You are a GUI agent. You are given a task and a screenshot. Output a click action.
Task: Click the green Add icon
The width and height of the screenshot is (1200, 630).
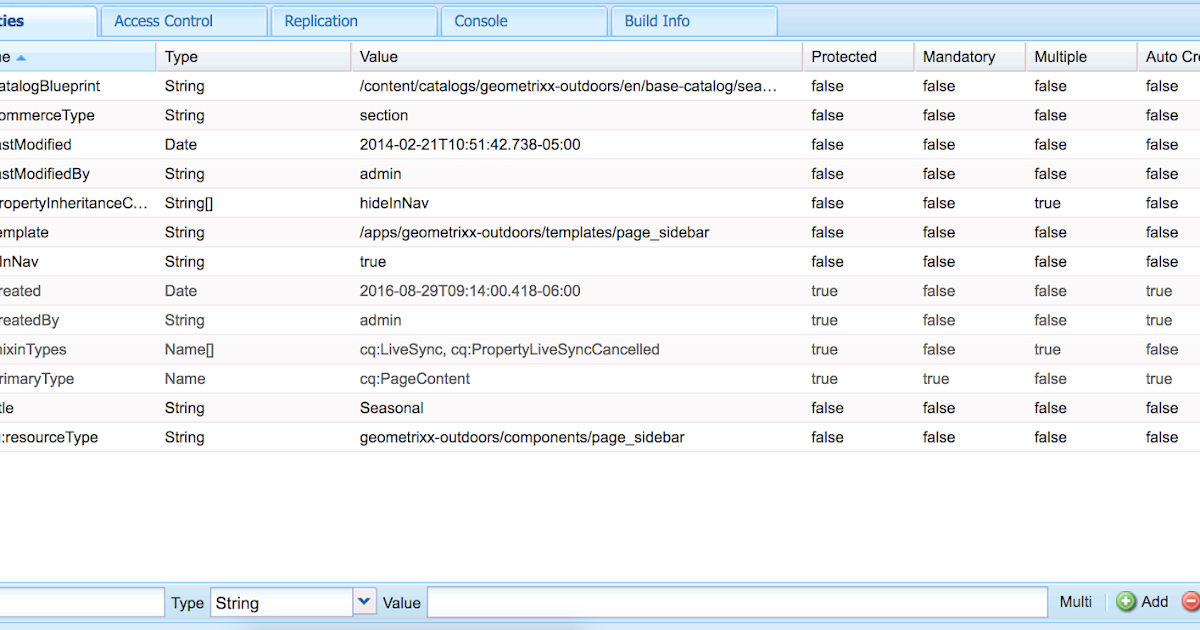tap(1127, 601)
